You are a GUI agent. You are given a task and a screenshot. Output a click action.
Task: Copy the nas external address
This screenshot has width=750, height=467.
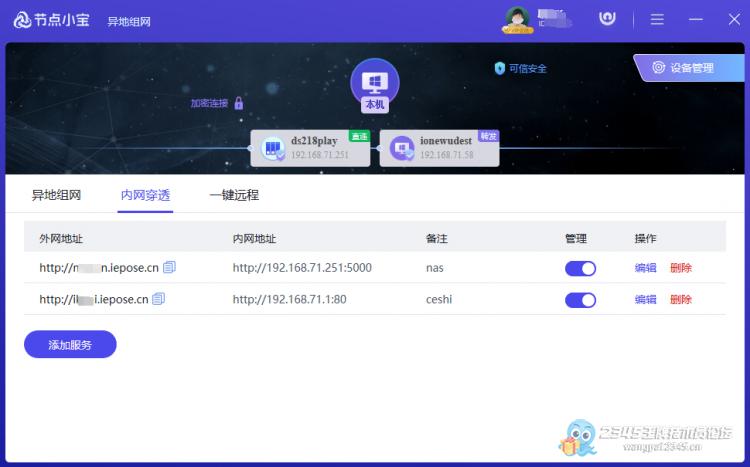[x=169, y=267]
